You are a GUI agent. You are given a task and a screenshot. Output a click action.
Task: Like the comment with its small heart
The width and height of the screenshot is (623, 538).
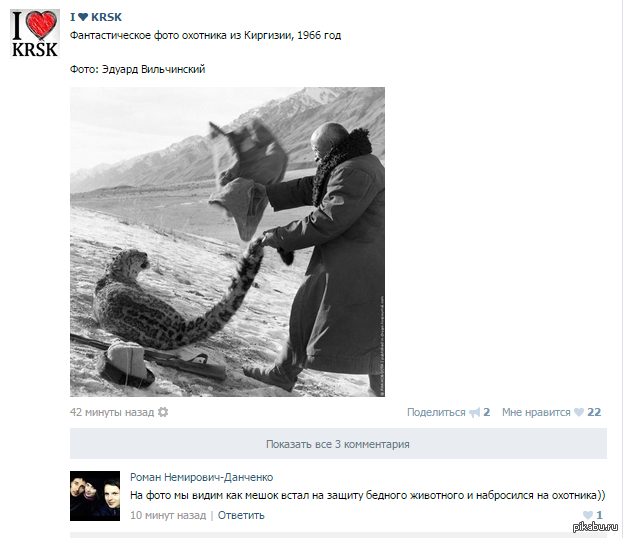tap(588, 515)
